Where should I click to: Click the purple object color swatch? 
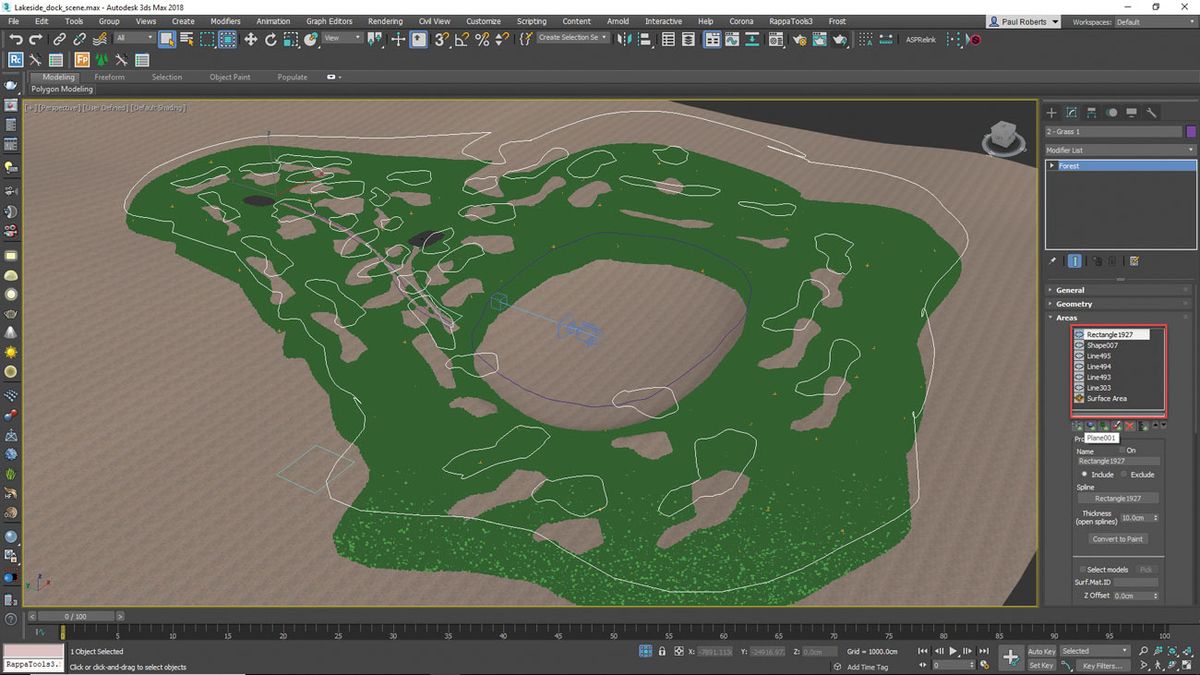pyautogui.click(x=1190, y=131)
